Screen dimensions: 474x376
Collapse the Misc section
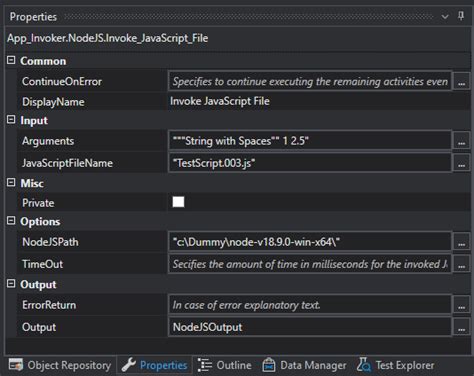tap(11, 182)
